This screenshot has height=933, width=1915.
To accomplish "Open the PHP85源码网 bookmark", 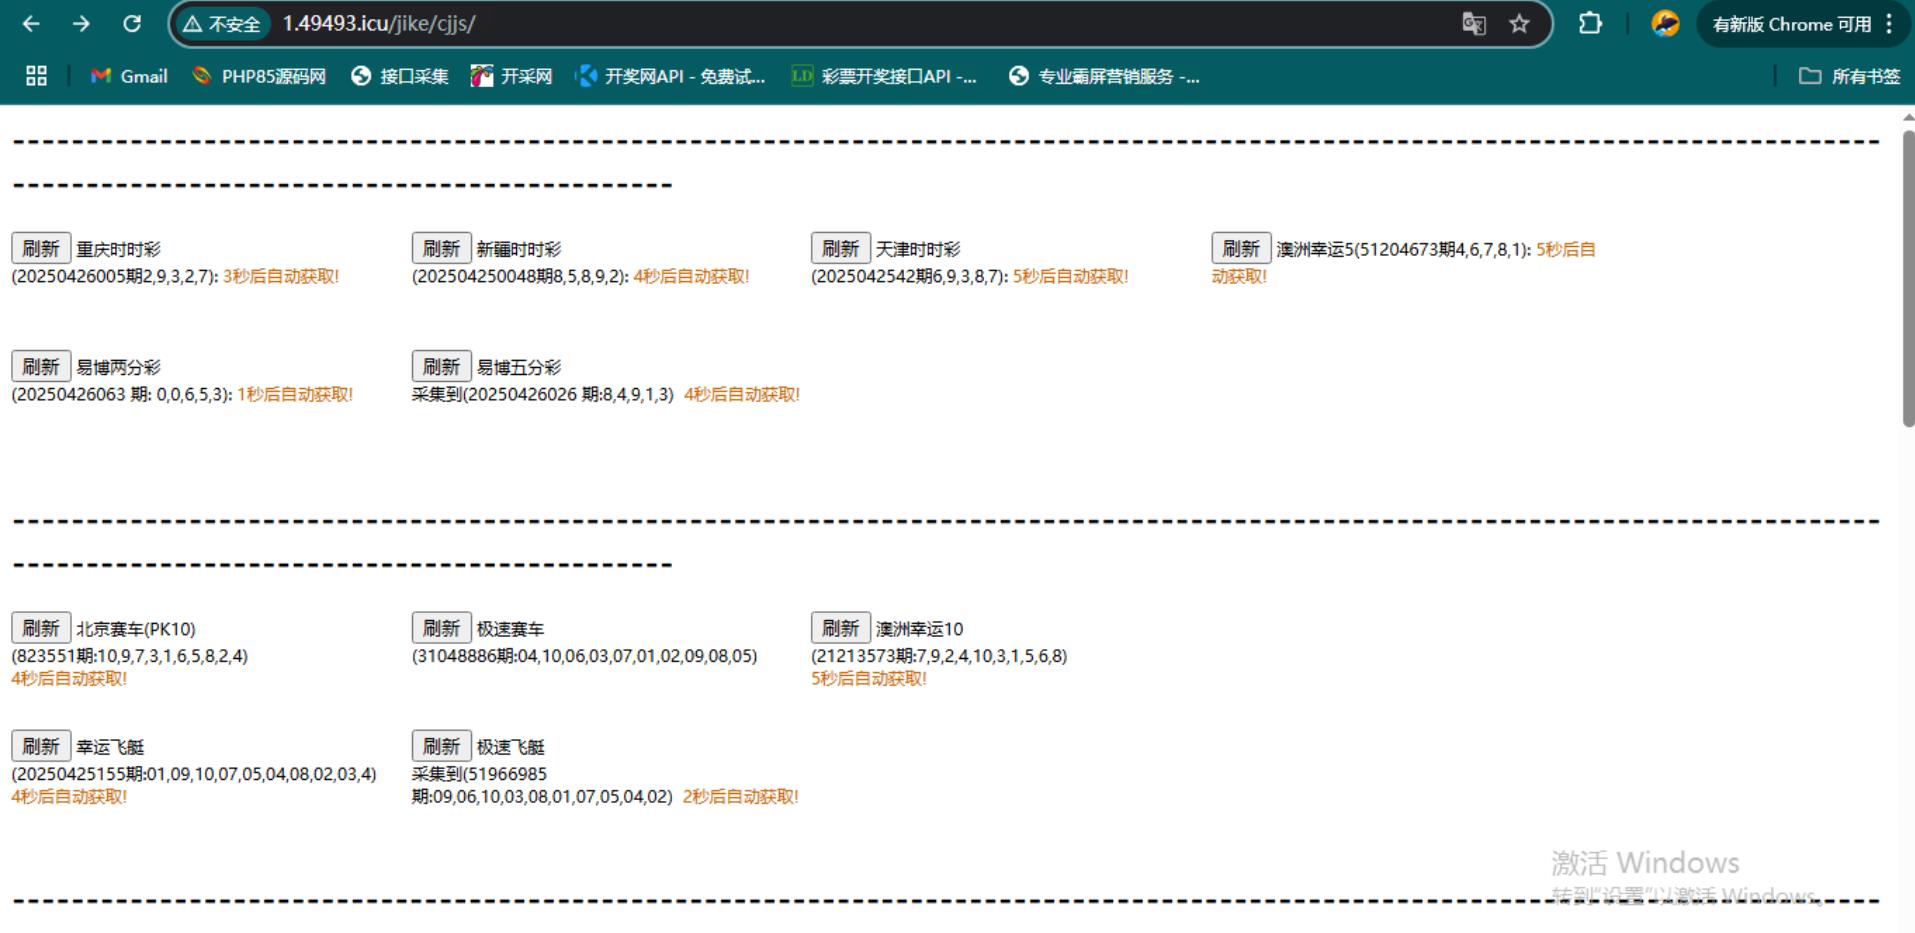I will [x=259, y=76].
